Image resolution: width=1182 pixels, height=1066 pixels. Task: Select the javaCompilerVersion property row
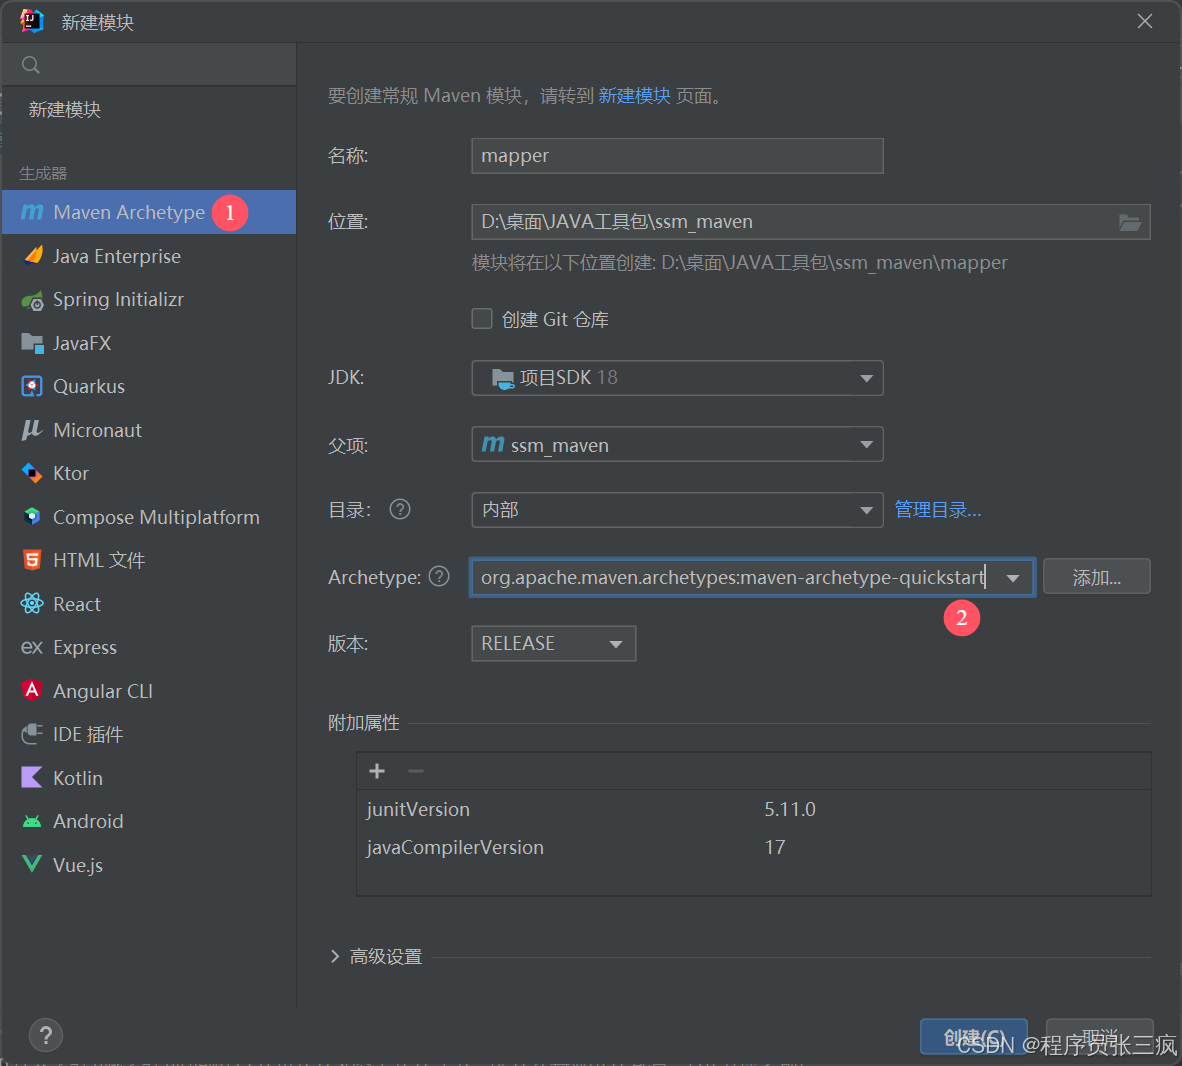(754, 847)
